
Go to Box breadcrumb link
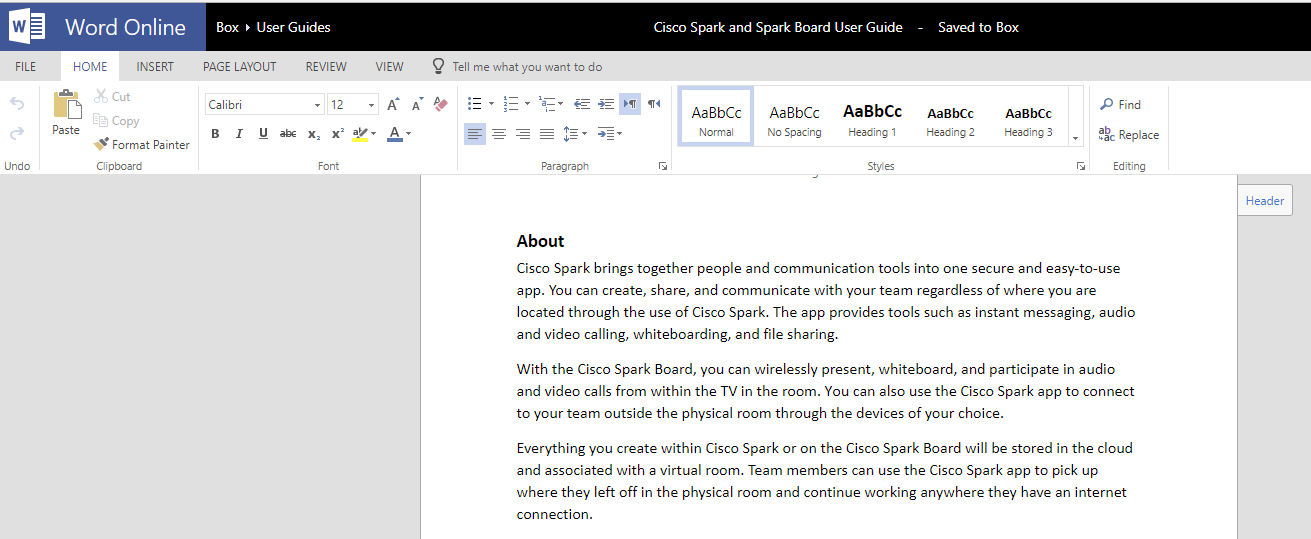[227, 27]
